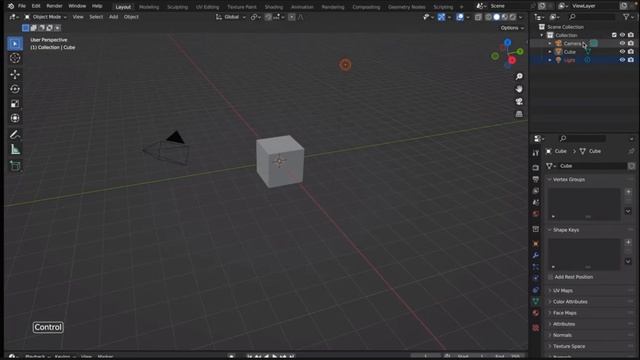
Task: Select the Move tool
Action: coord(15,74)
